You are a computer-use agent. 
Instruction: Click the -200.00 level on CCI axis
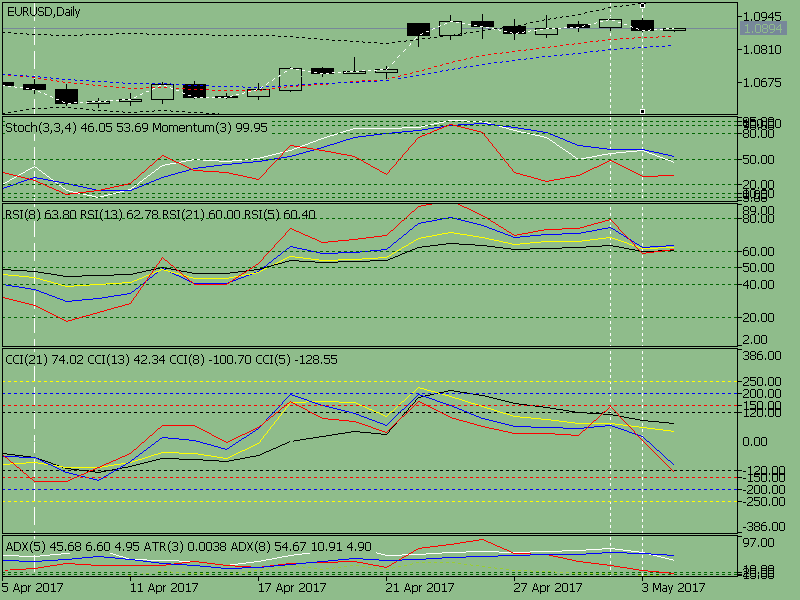[x=762, y=489]
